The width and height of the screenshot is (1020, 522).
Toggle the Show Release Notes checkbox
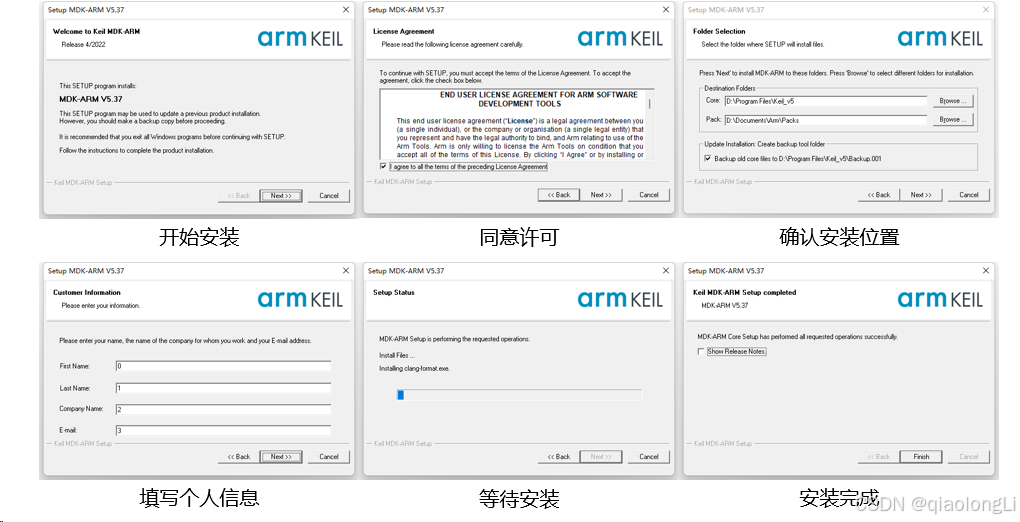point(701,351)
